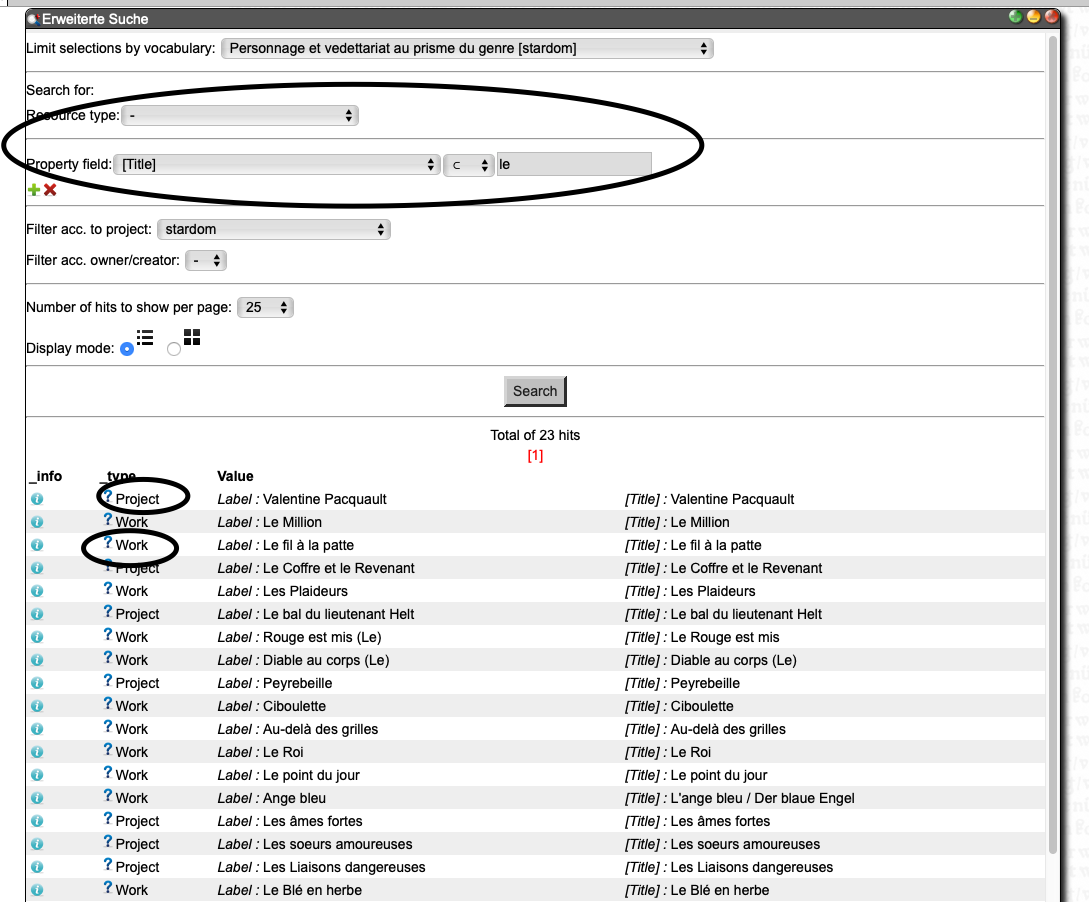Open info icon for Au-delà des grilles row

[37, 728]
